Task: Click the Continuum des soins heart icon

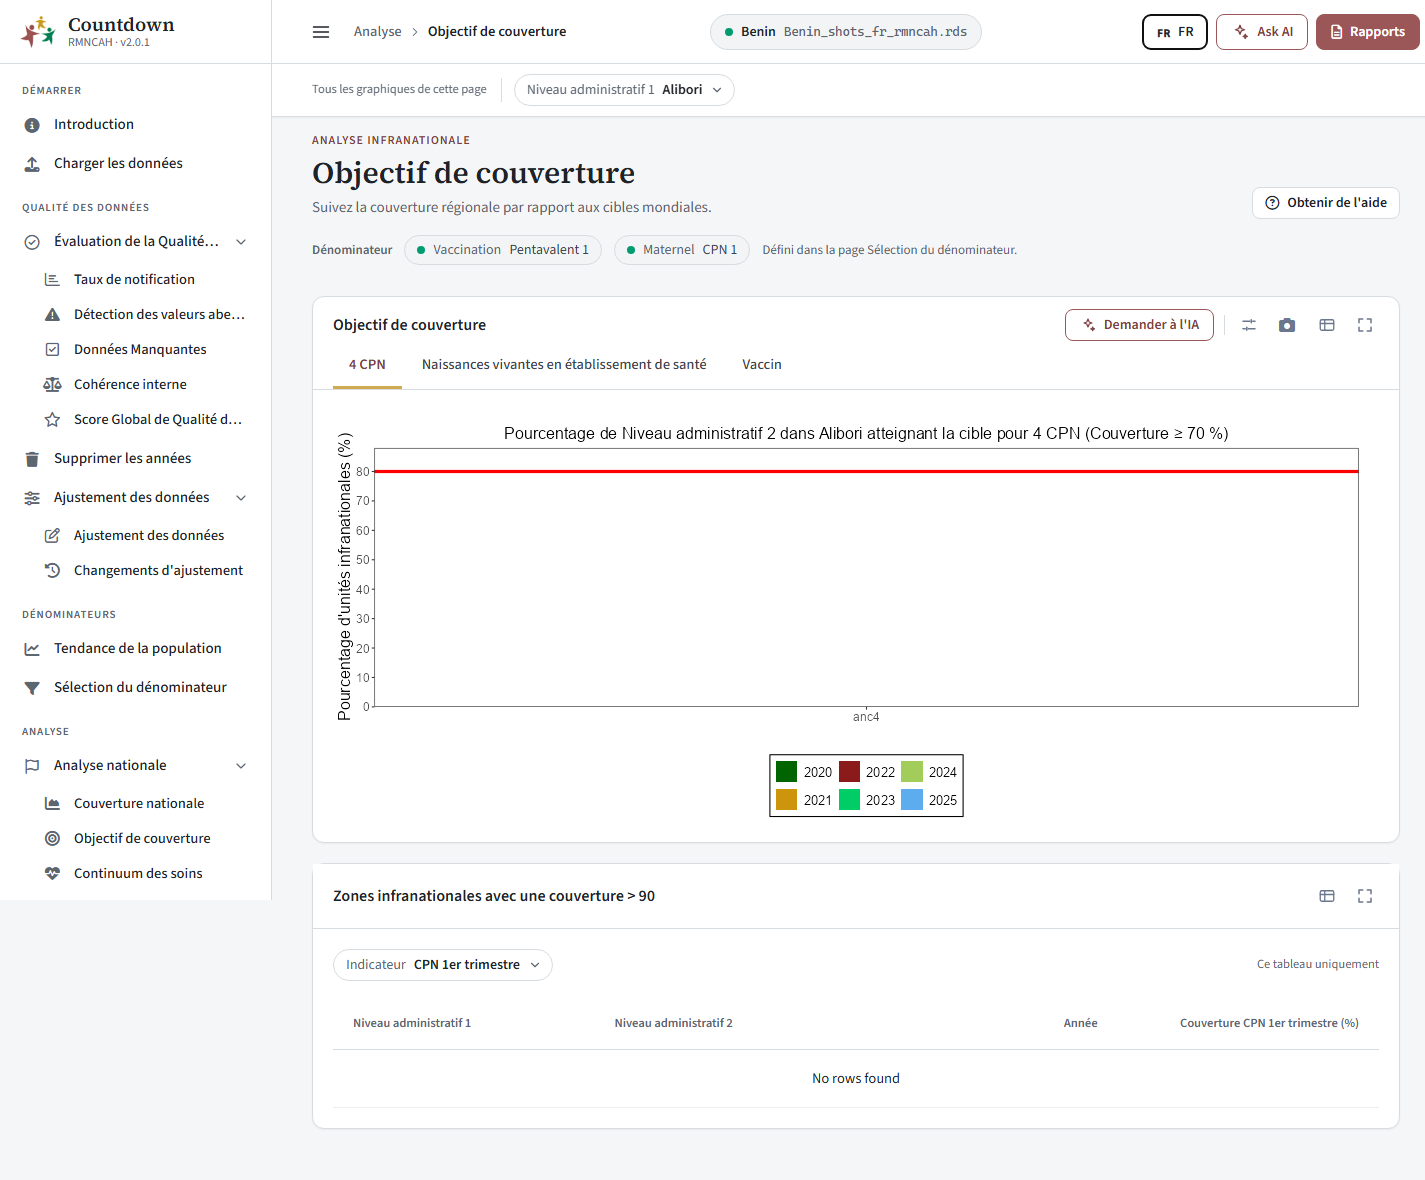Action: click(52, 874)
